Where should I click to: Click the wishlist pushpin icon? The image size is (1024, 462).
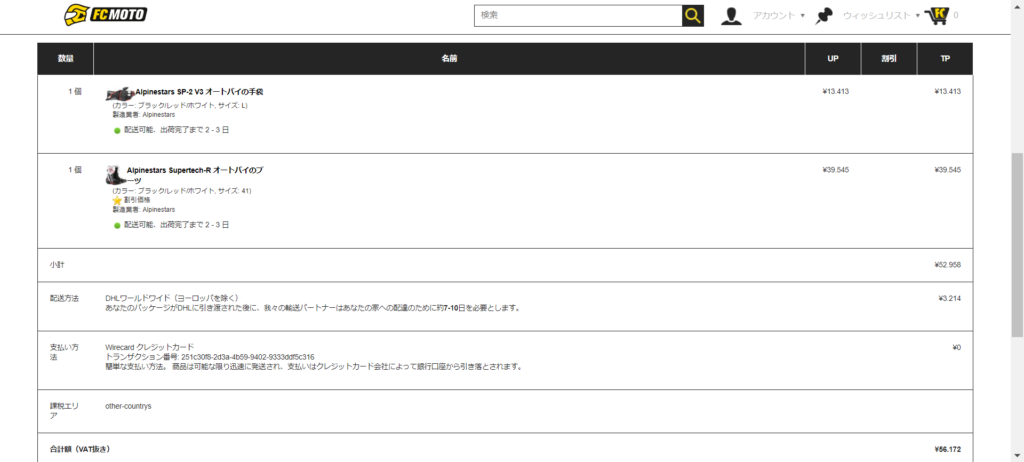tap(825, 16)
